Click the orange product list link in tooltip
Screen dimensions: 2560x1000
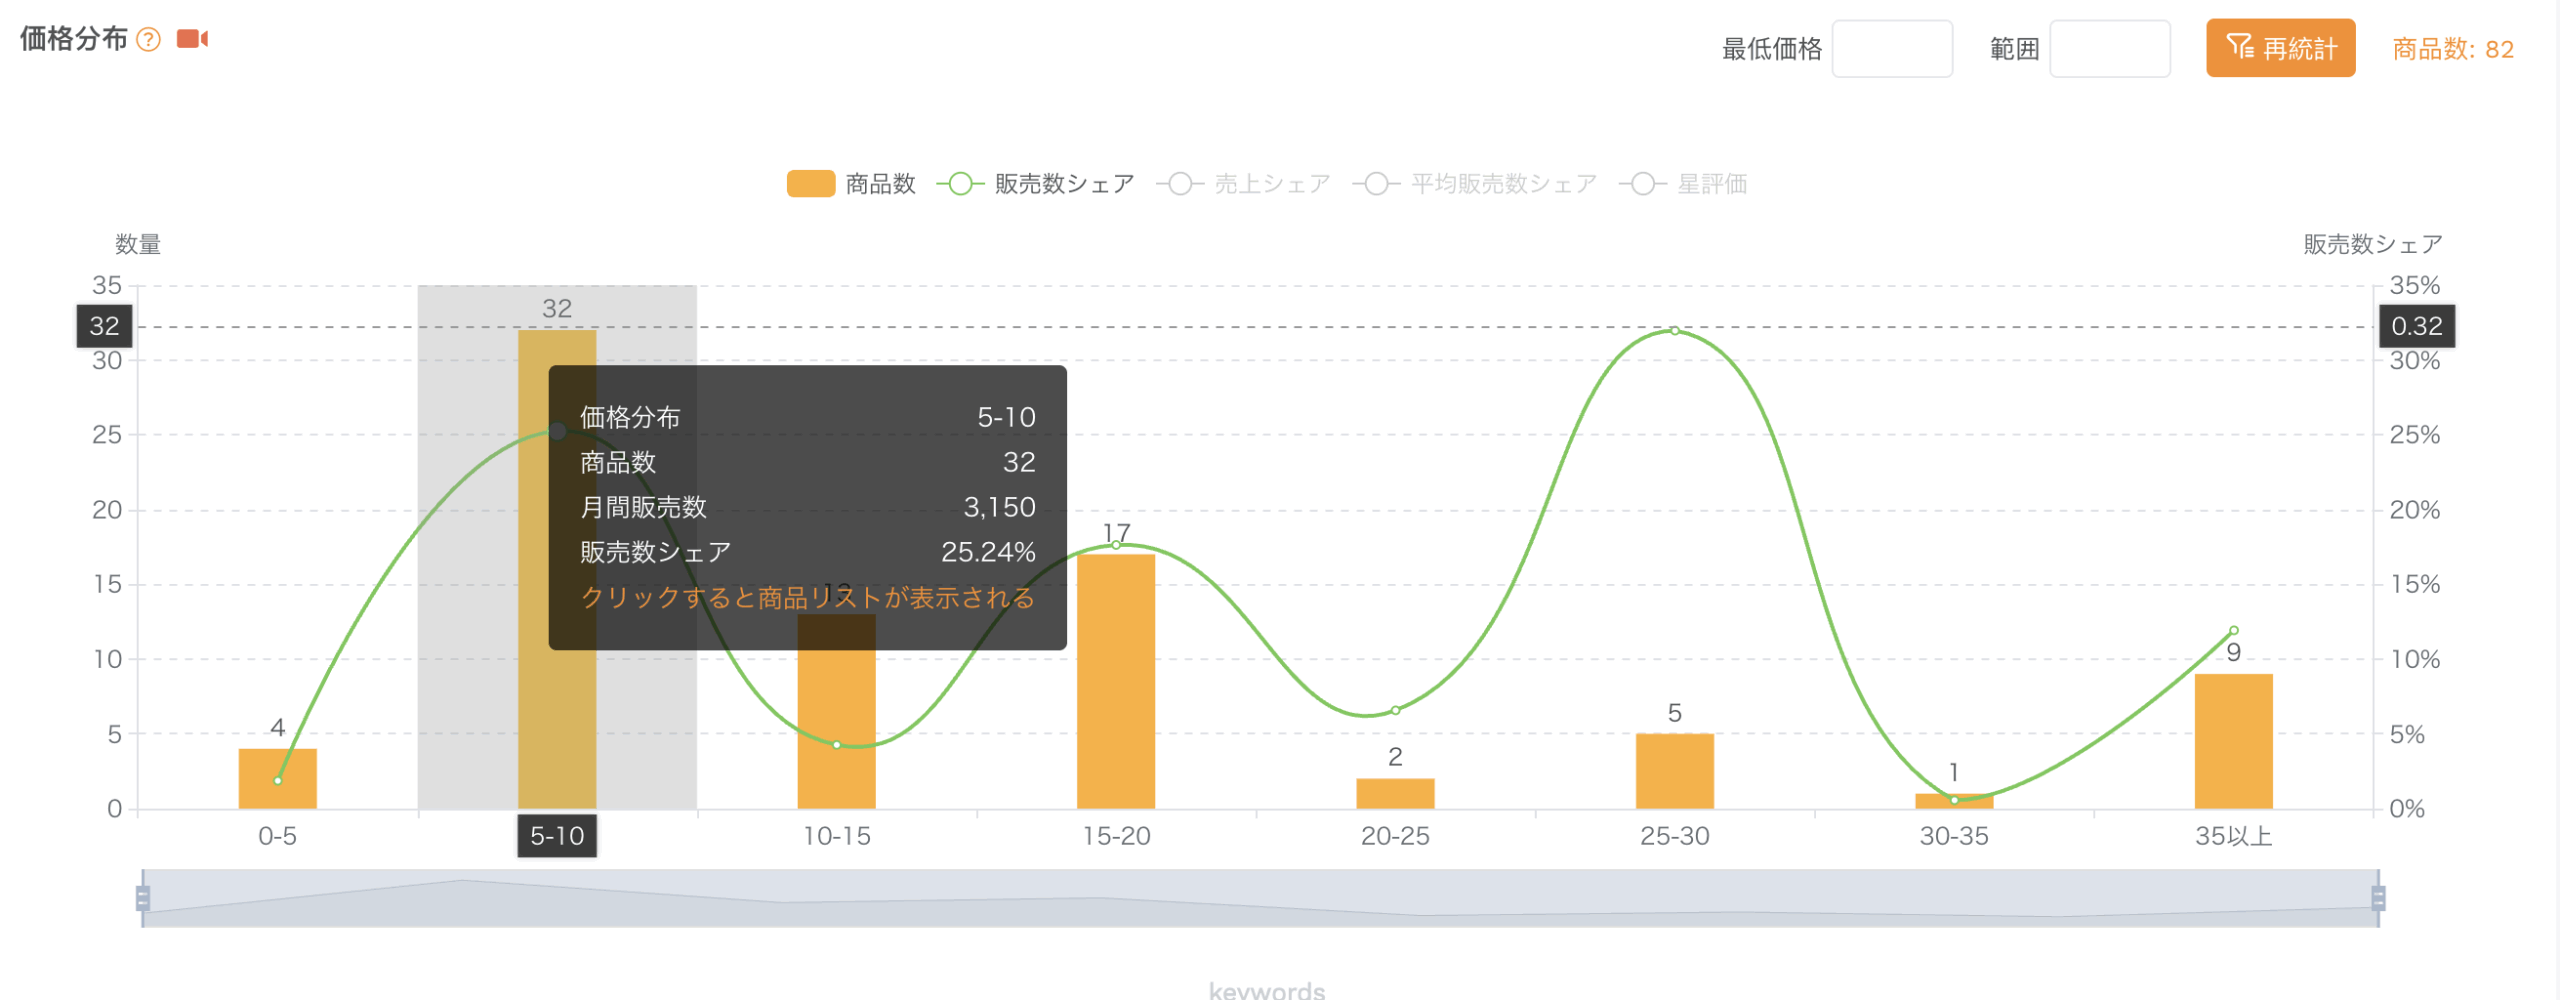click(x=807, y=597)
